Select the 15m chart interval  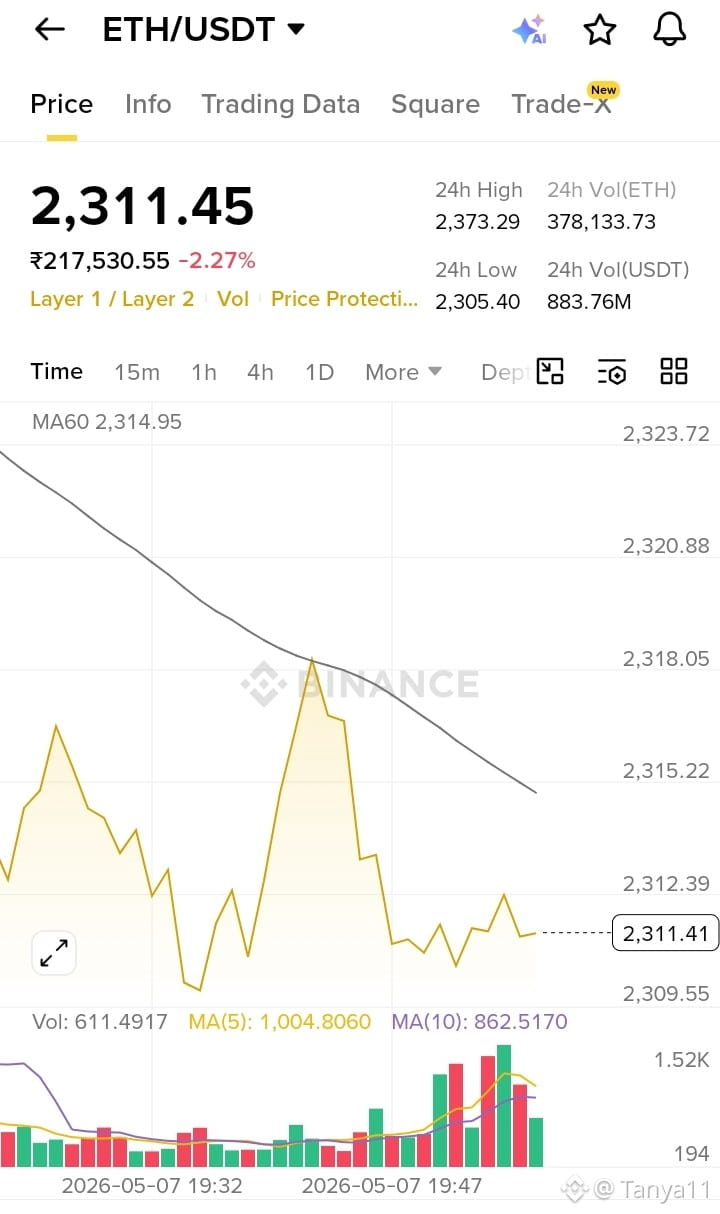point(137,372)
